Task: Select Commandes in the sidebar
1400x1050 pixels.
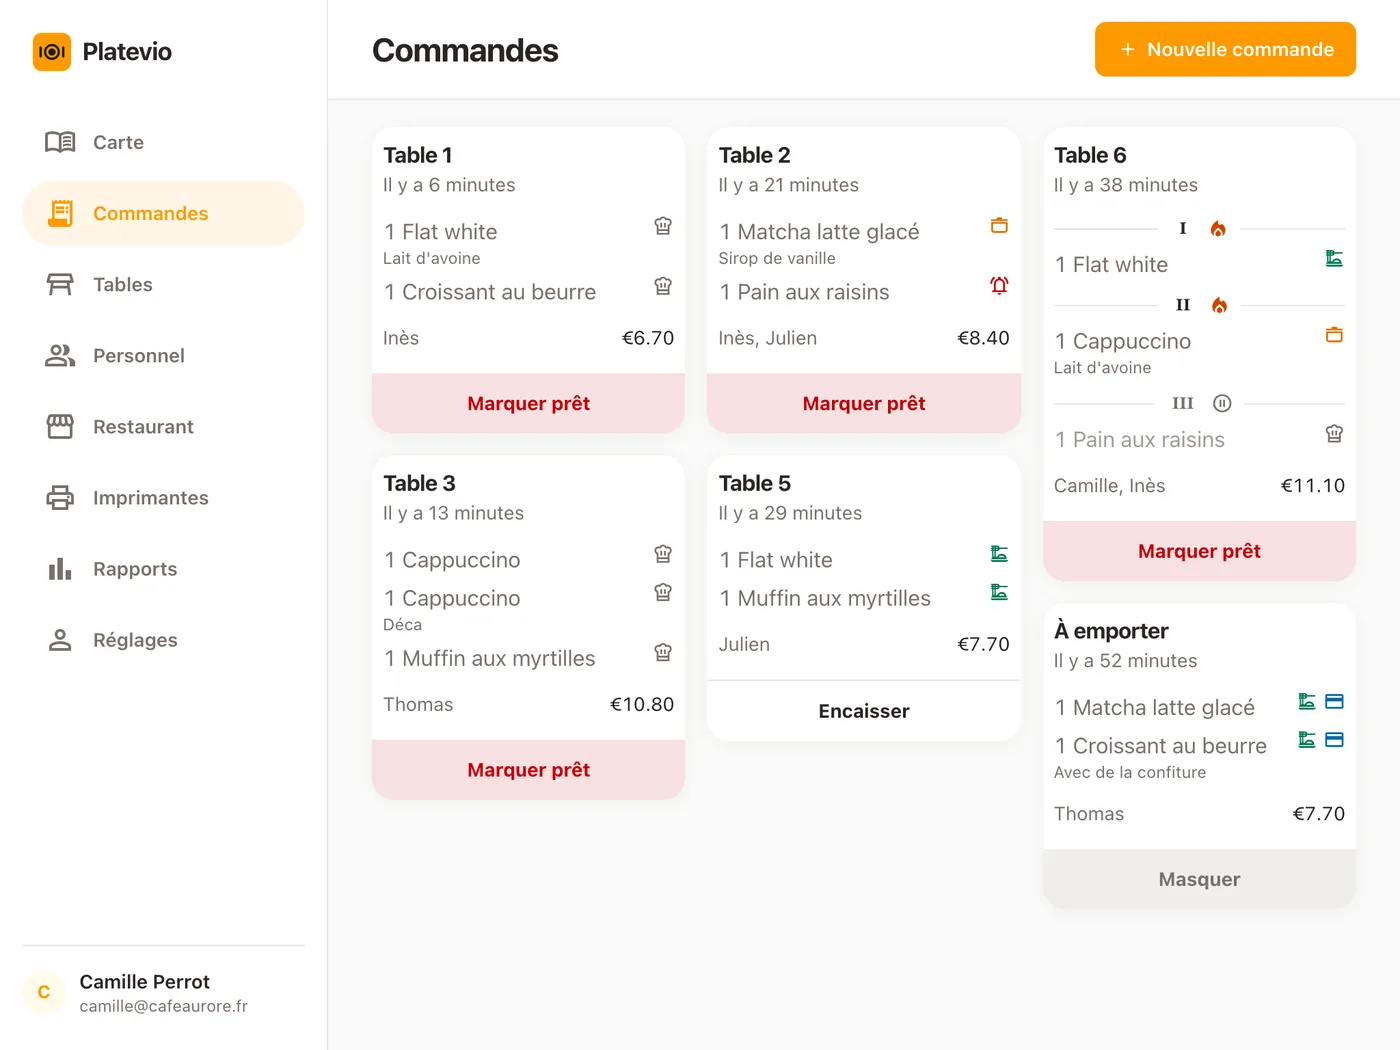Action: click(163, 213)
